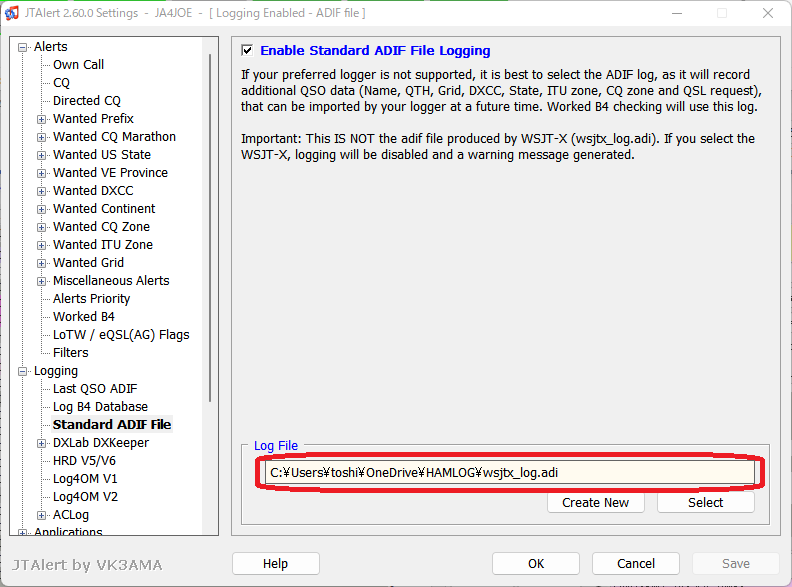Viewport: 792px width, 587px height.
Task: Select Wanted Continent tree item
Action: pos(104,209)
